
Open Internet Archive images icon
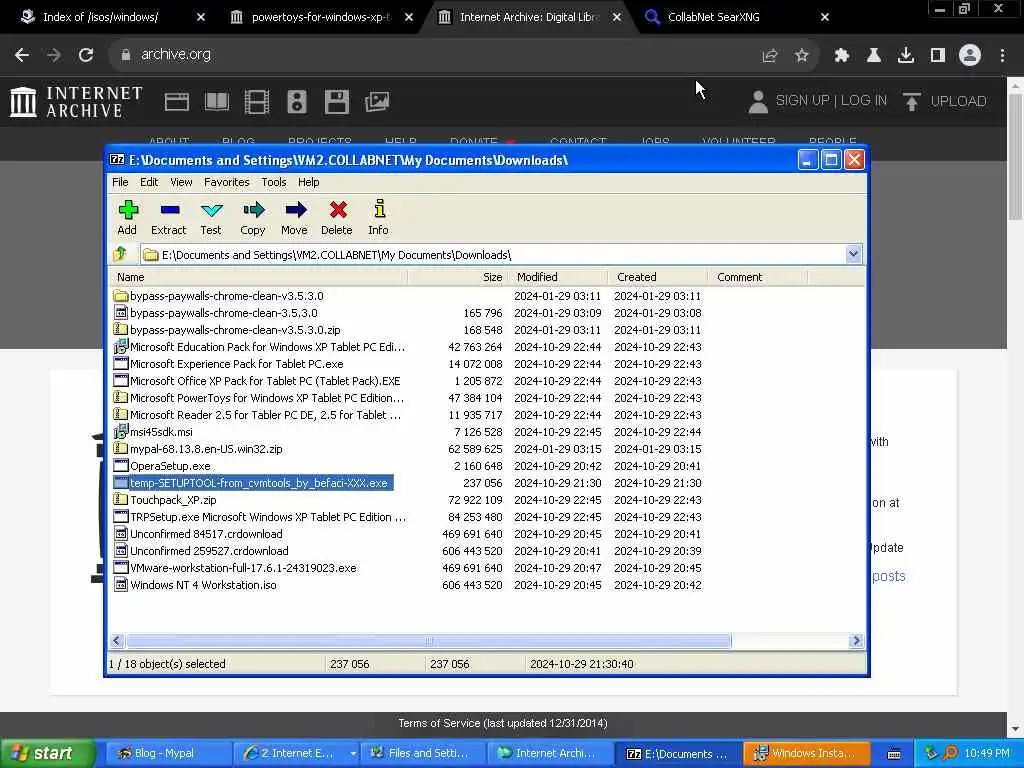377,102
